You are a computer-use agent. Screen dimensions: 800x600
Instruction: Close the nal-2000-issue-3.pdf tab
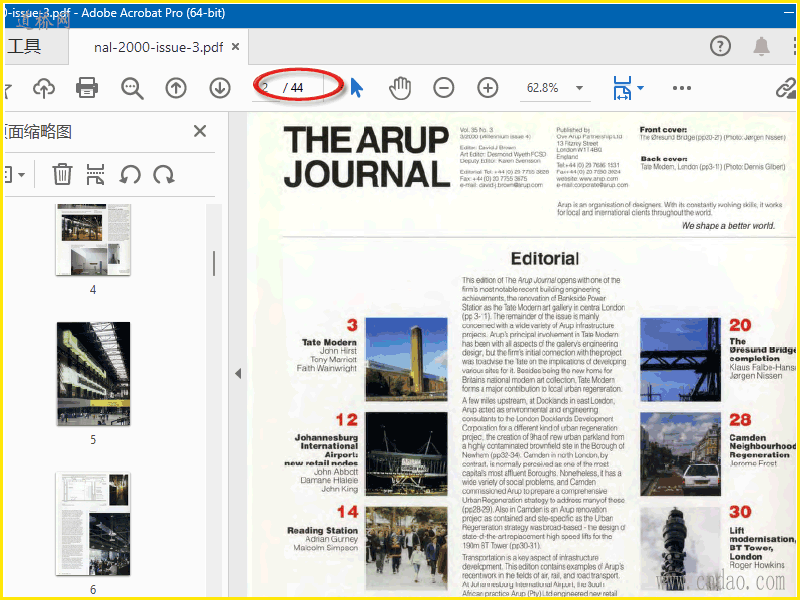pyautogui.click(x=236, y=46)
